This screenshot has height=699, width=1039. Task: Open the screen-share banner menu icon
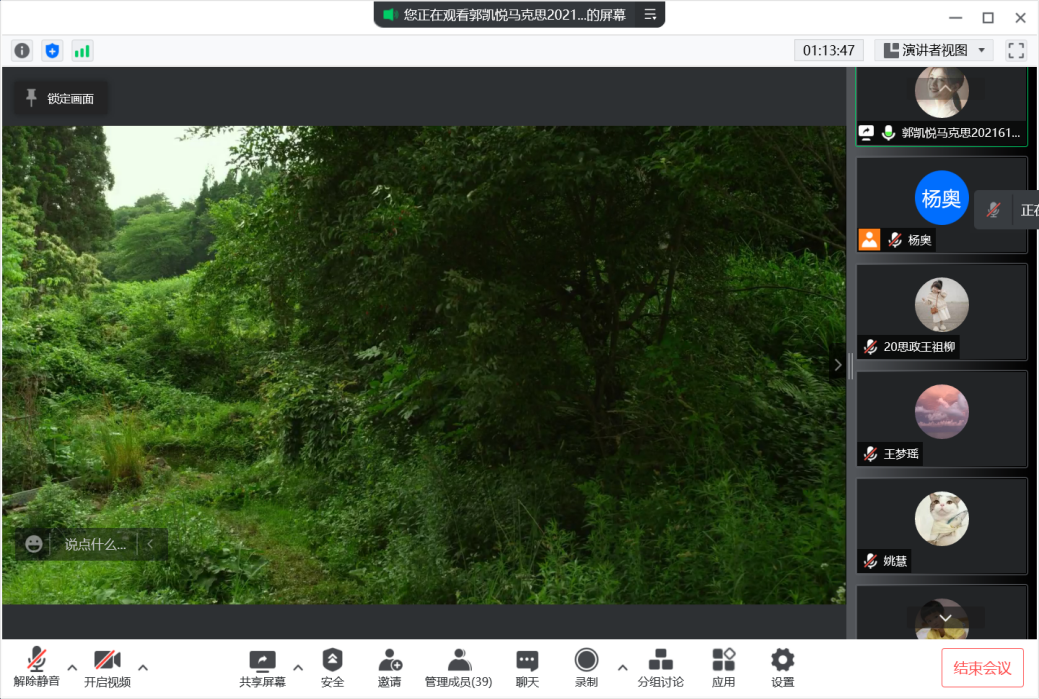(x=650, y=15)
